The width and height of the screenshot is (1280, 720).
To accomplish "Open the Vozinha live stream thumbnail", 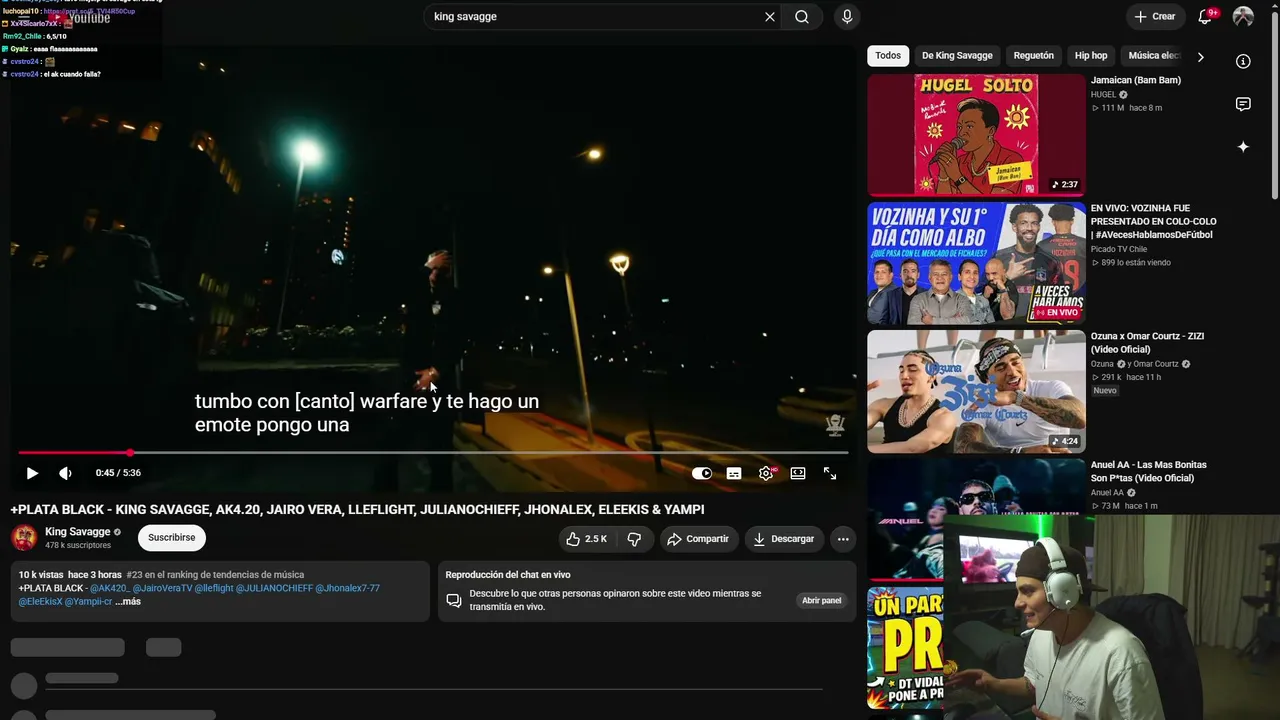I will tap(976, 263).
